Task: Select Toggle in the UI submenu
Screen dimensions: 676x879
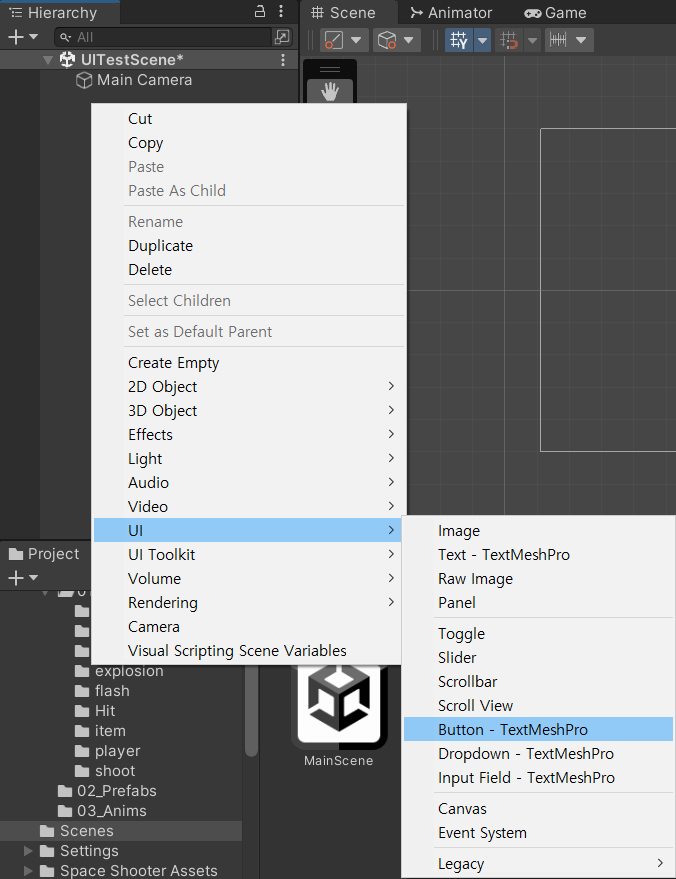Action: 538,634
